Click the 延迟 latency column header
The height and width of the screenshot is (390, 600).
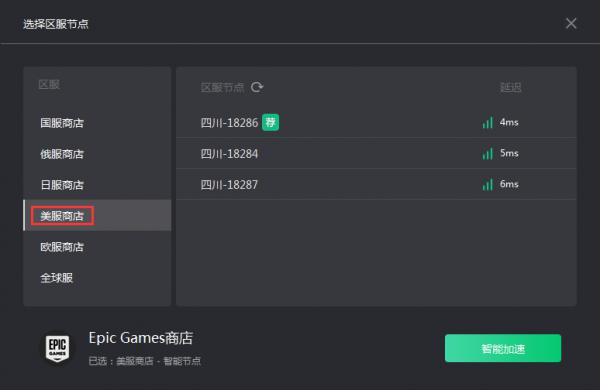coord(510,87)
